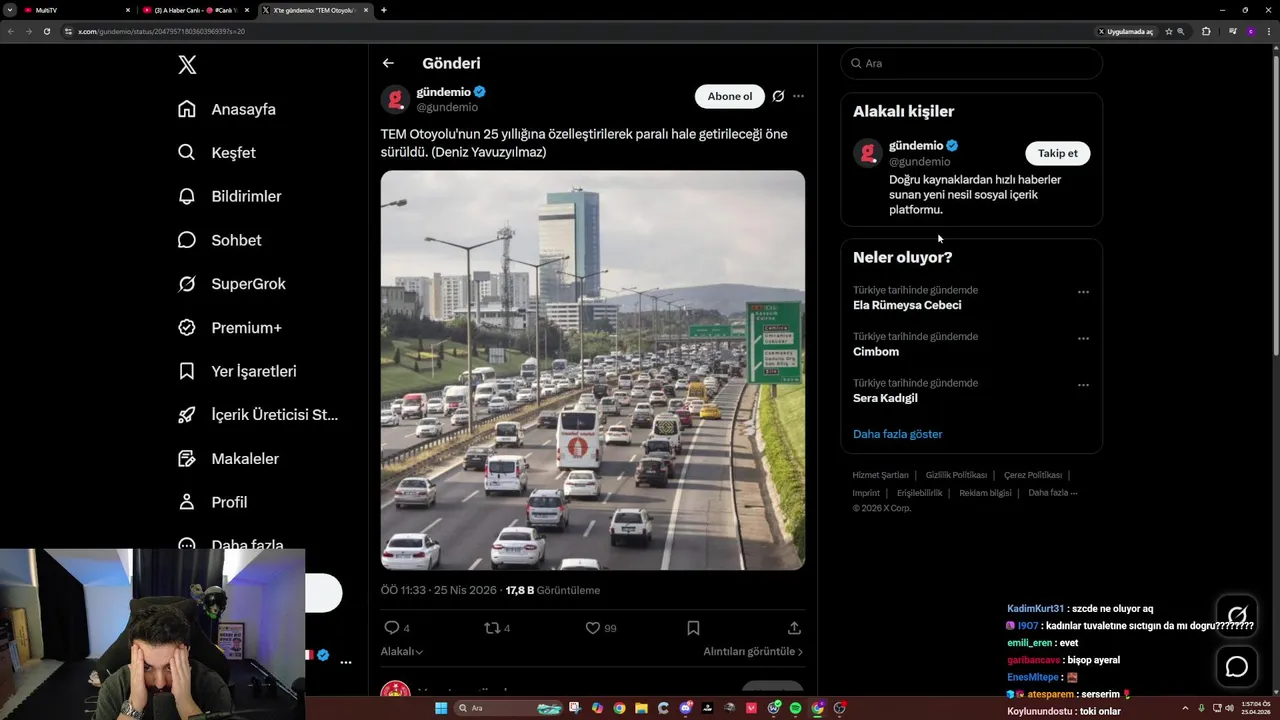This screenshot has width=1280, height=720.
Task: Click the floating Grok button
Action: click(x=1237, y=615)
